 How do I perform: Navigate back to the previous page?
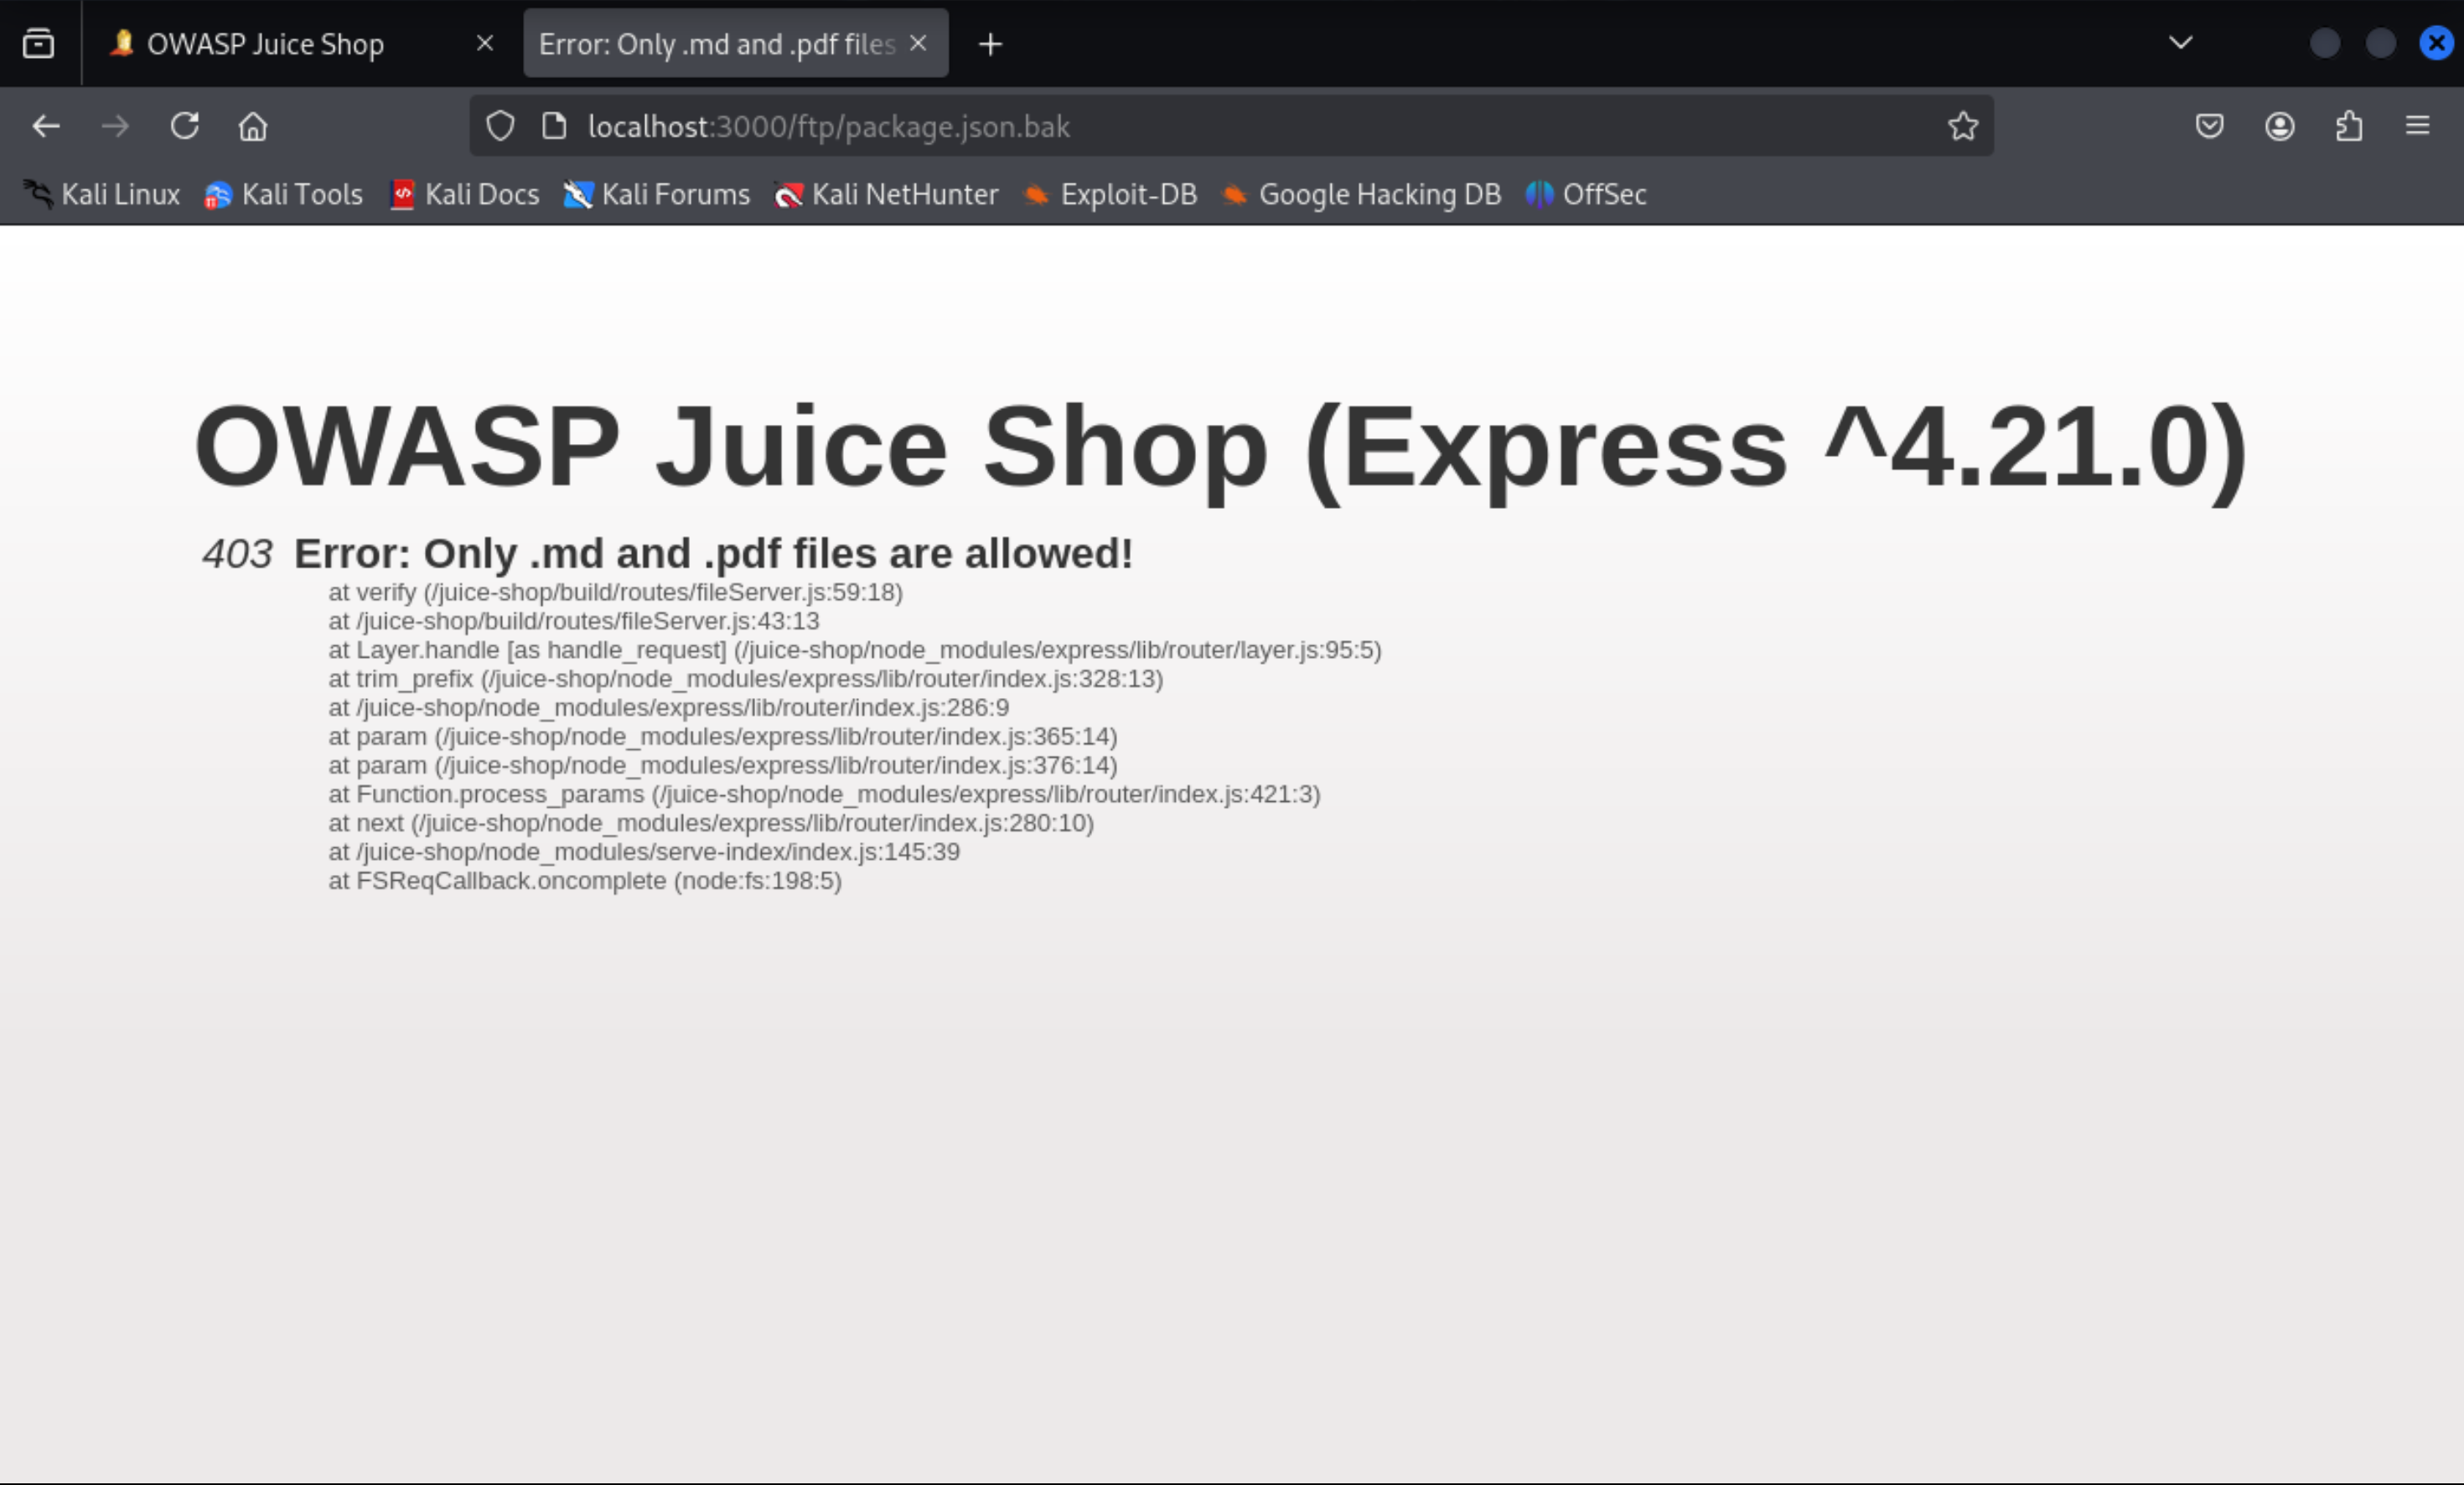pyautogui.click(x=46, y=126)
